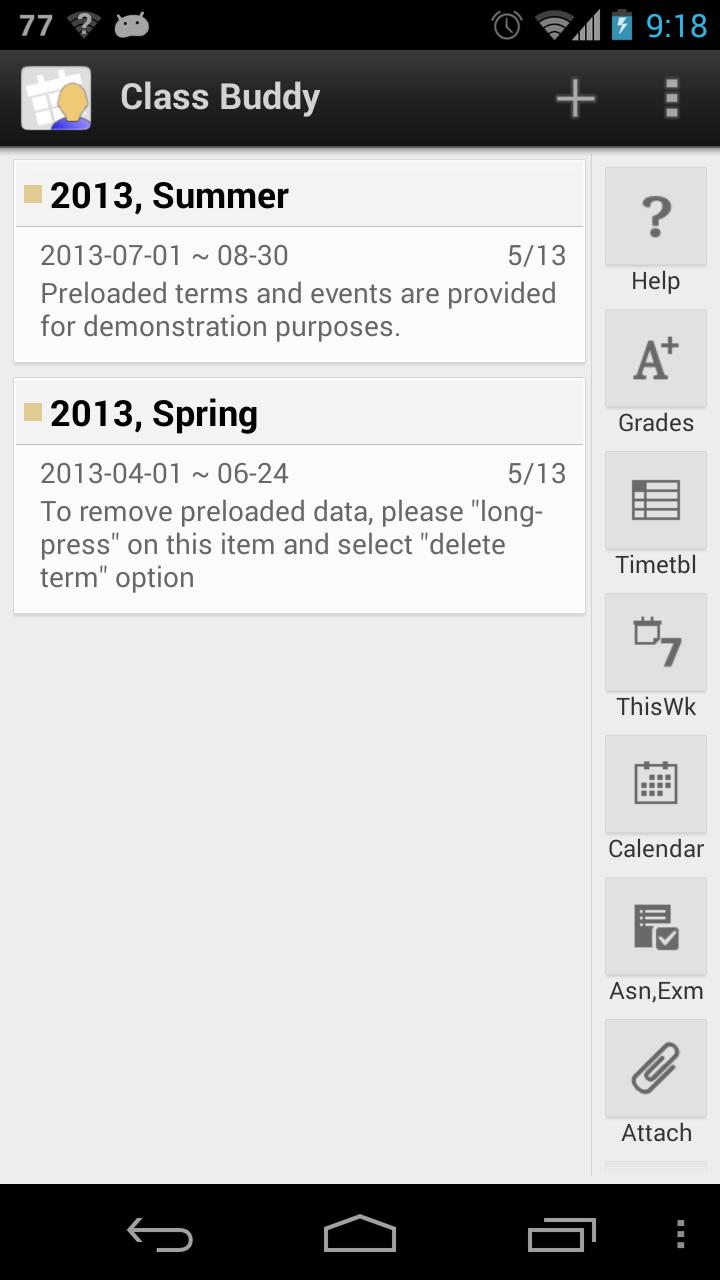Tap the plus icon to add term
This screenshot has height=1280, width=720.
point(576,98)
